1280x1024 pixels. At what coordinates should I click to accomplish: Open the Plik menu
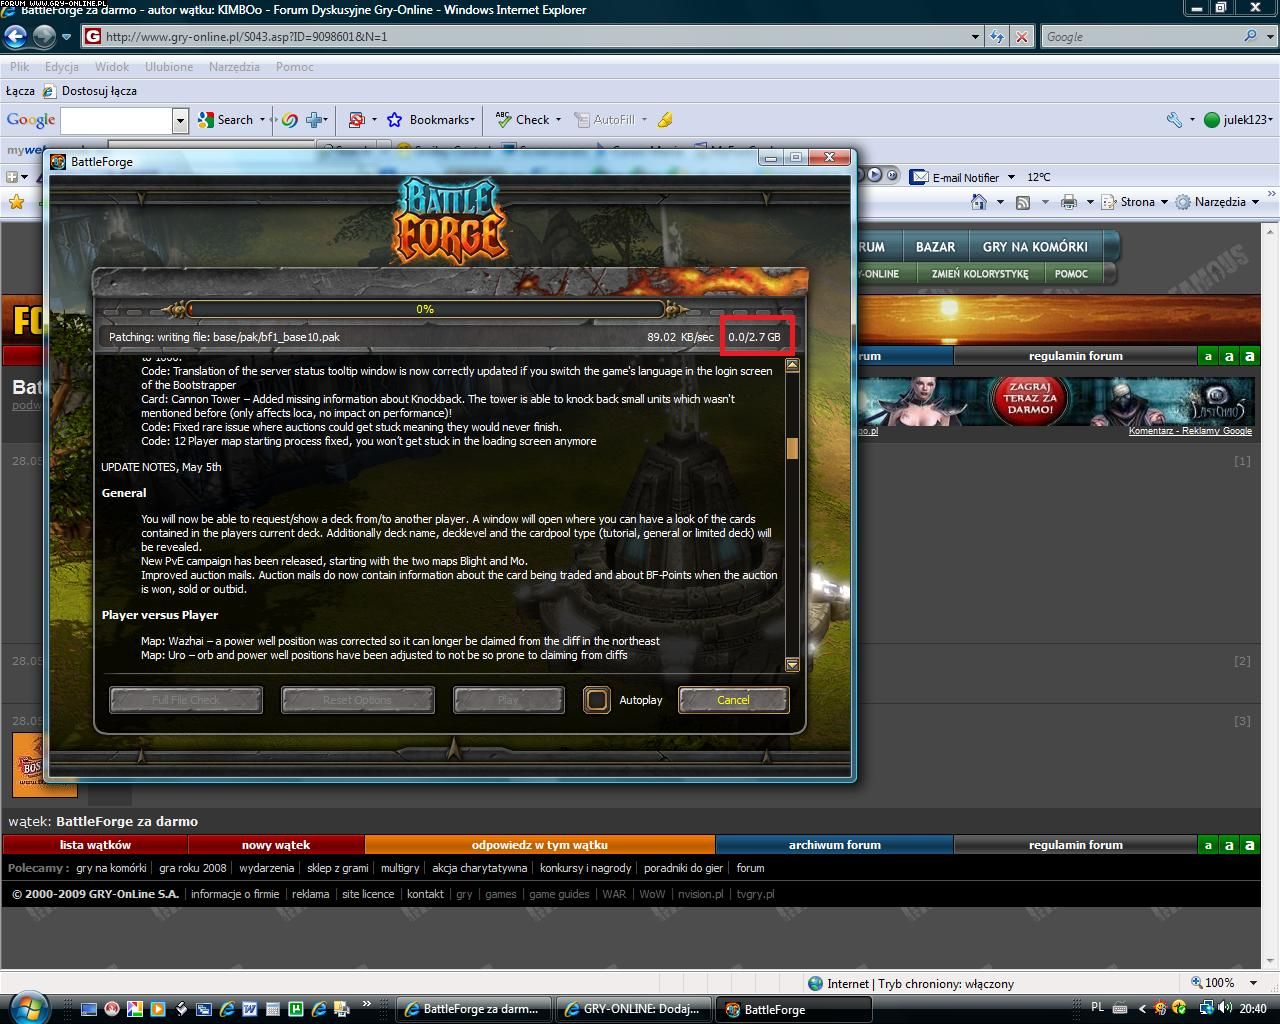19,67
